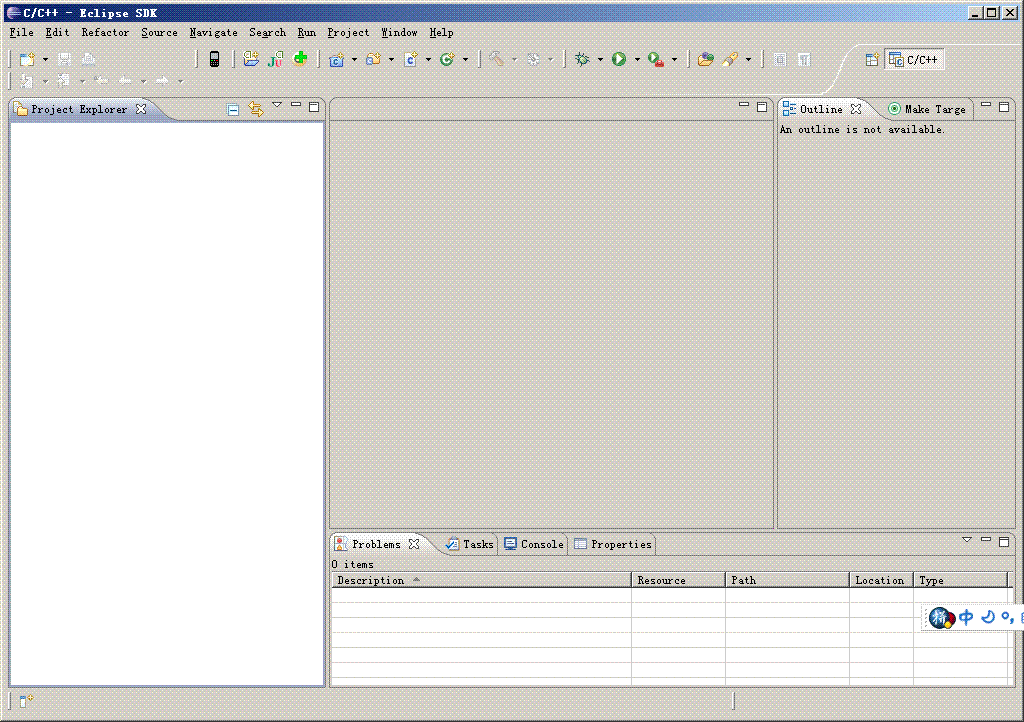
Task: Click the Build hammer icon
Action: click(x=496, y=59)
